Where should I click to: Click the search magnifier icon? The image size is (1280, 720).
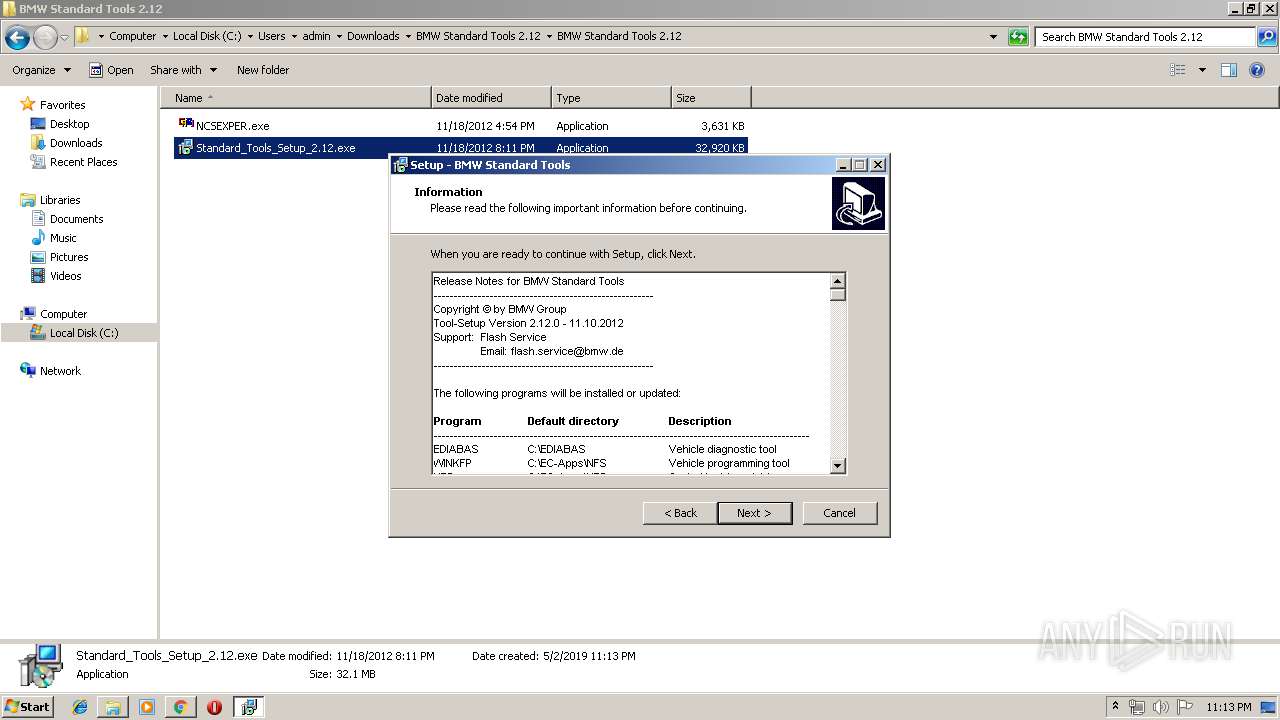[x=1266, y=37]
